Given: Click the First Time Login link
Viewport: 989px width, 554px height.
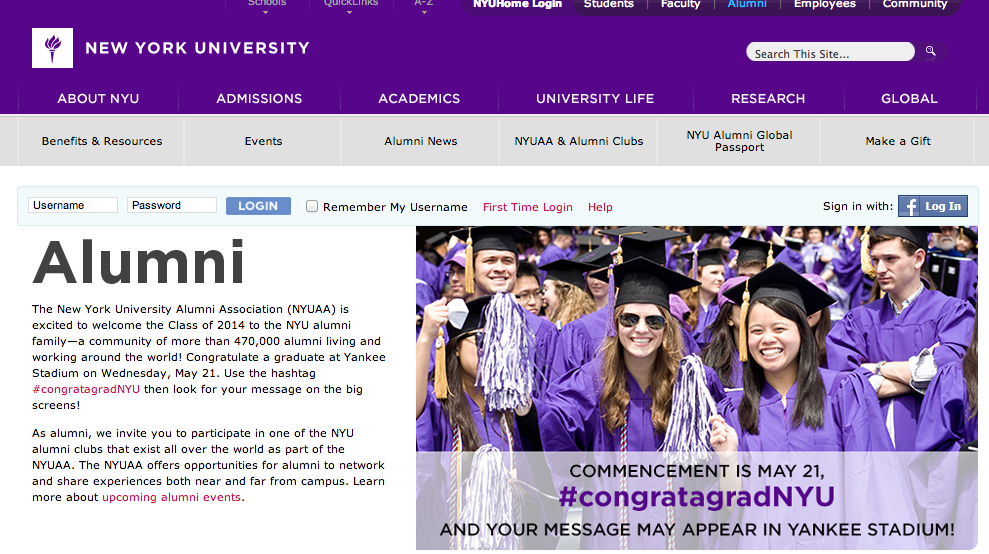Looking at the screenshot, I should (527, 207).
